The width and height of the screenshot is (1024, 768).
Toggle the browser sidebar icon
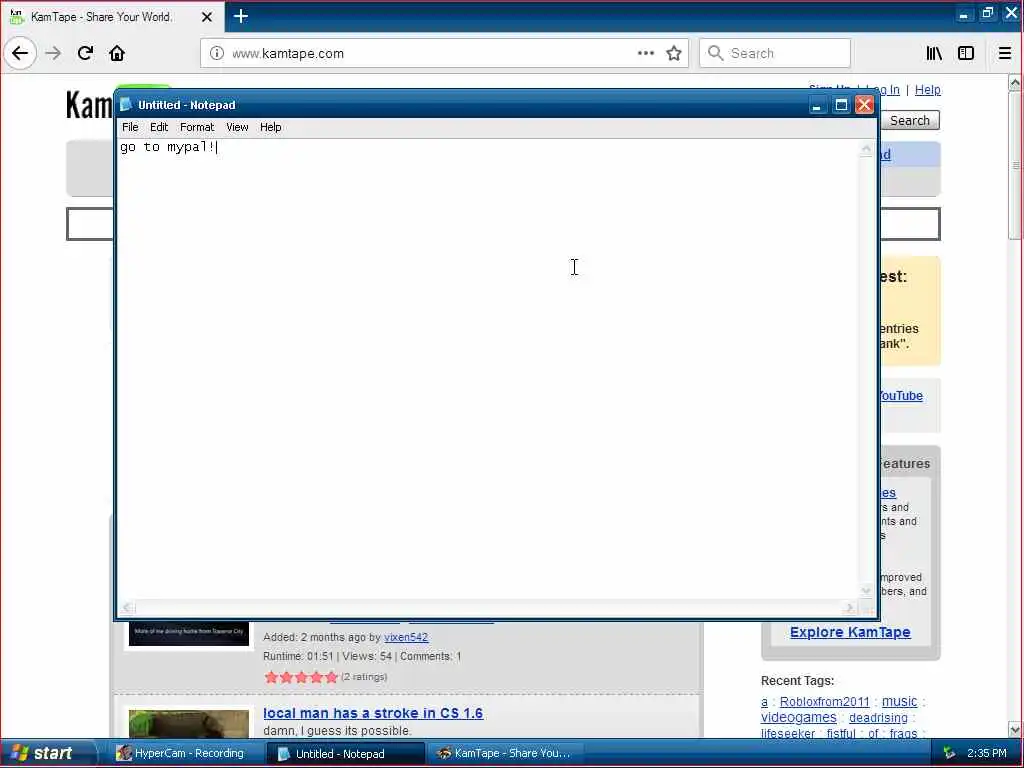(966, 53)
